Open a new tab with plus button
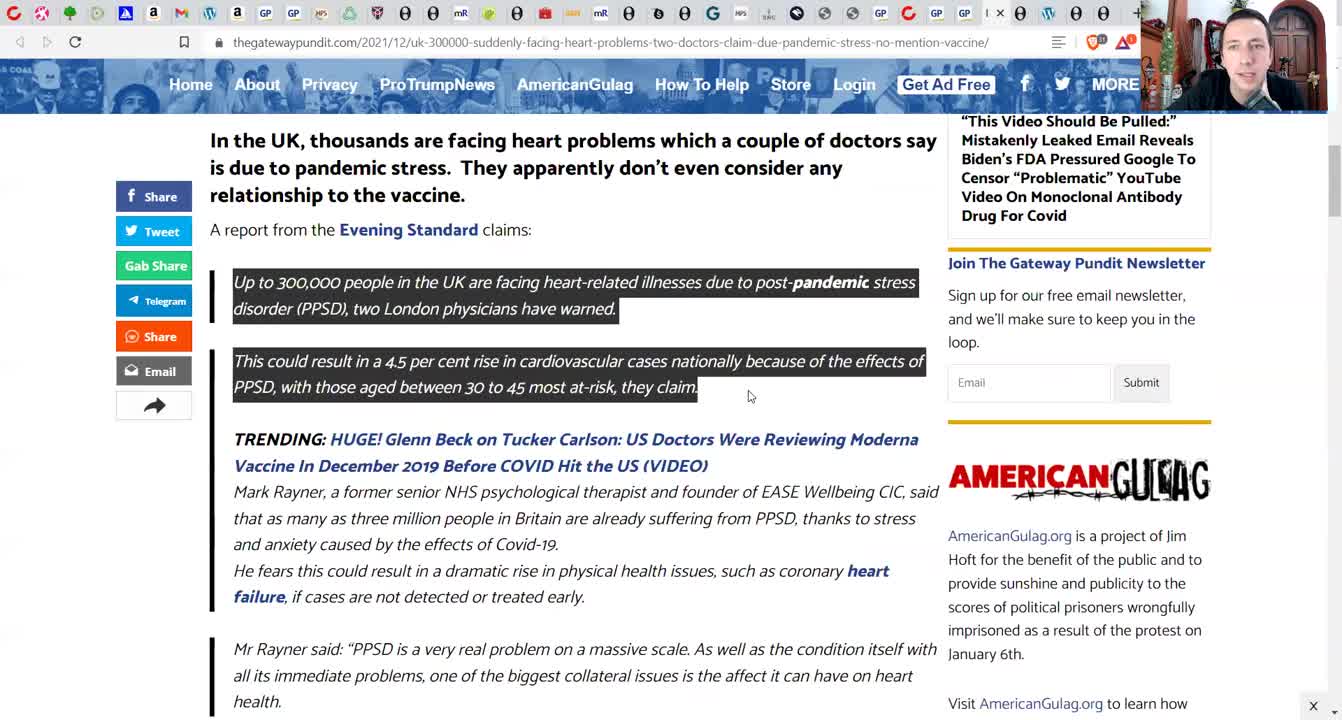Viewport: 1342px width, 720px height. (1136, 13)
